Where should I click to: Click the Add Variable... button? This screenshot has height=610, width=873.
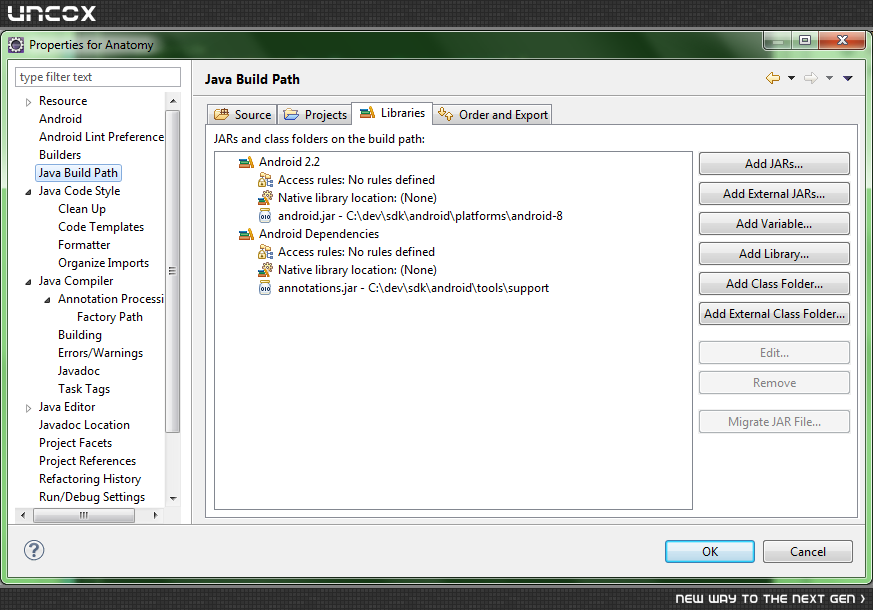[x=774, y=224]
